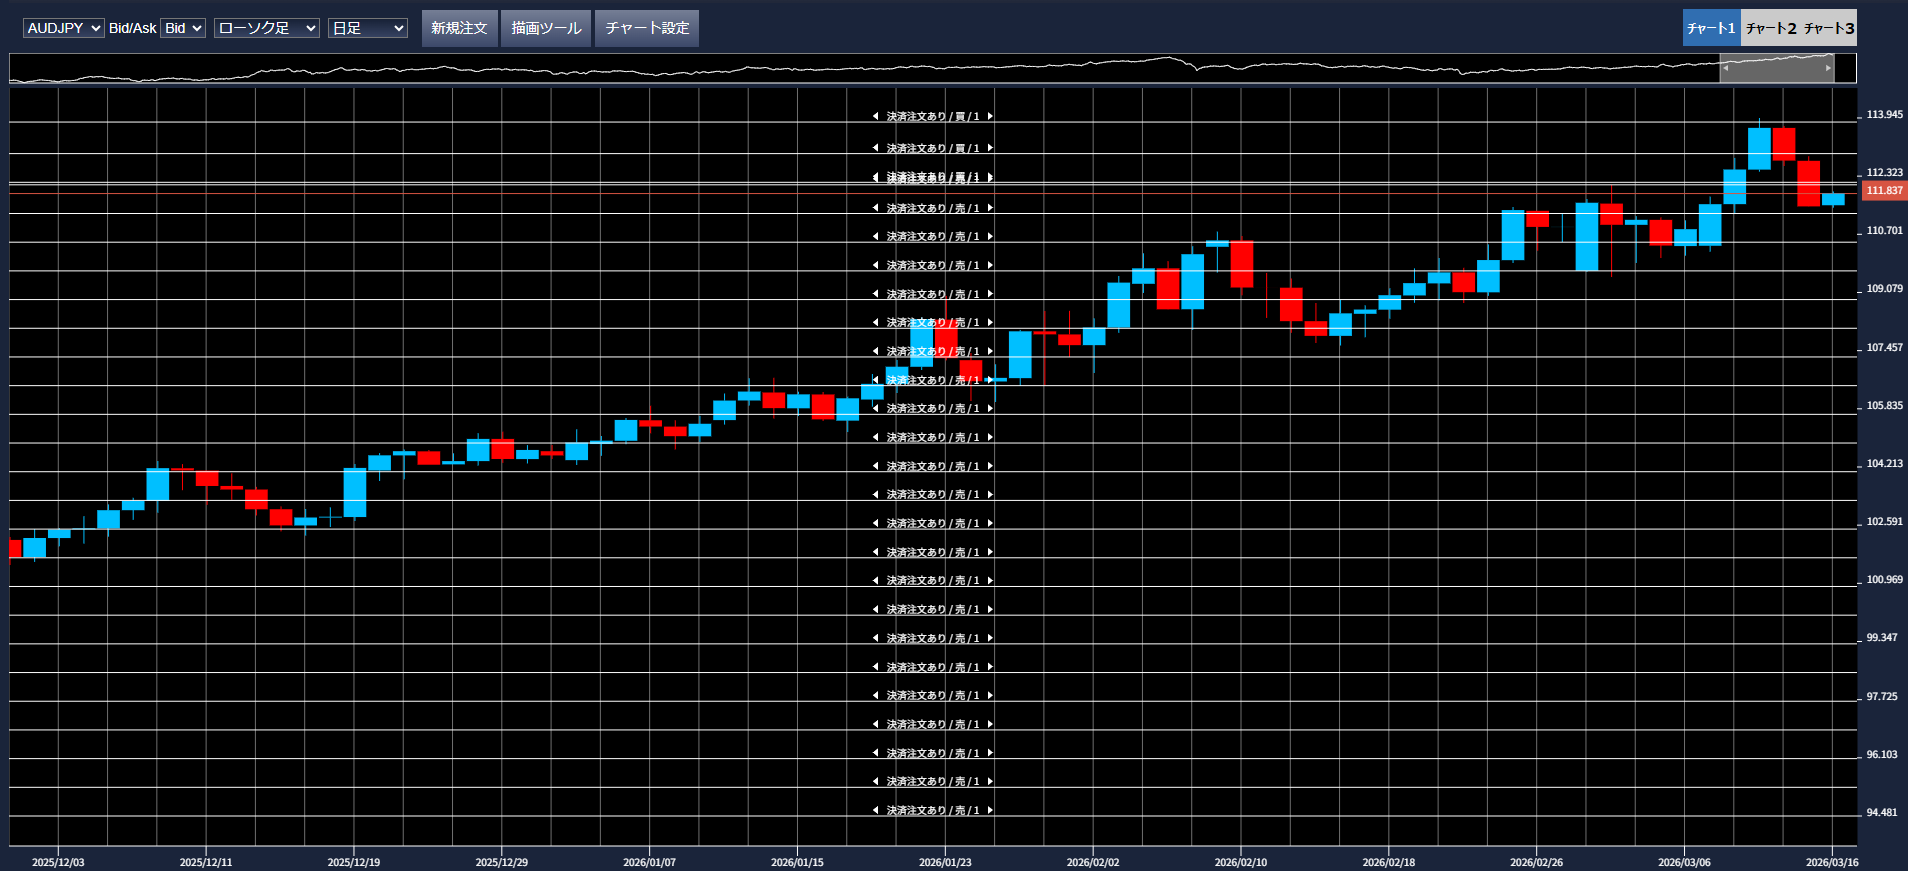Screen dimensions: 1908x871
Task: Open the ローソク足 chart type dropdown
Action: coord(267,28)
